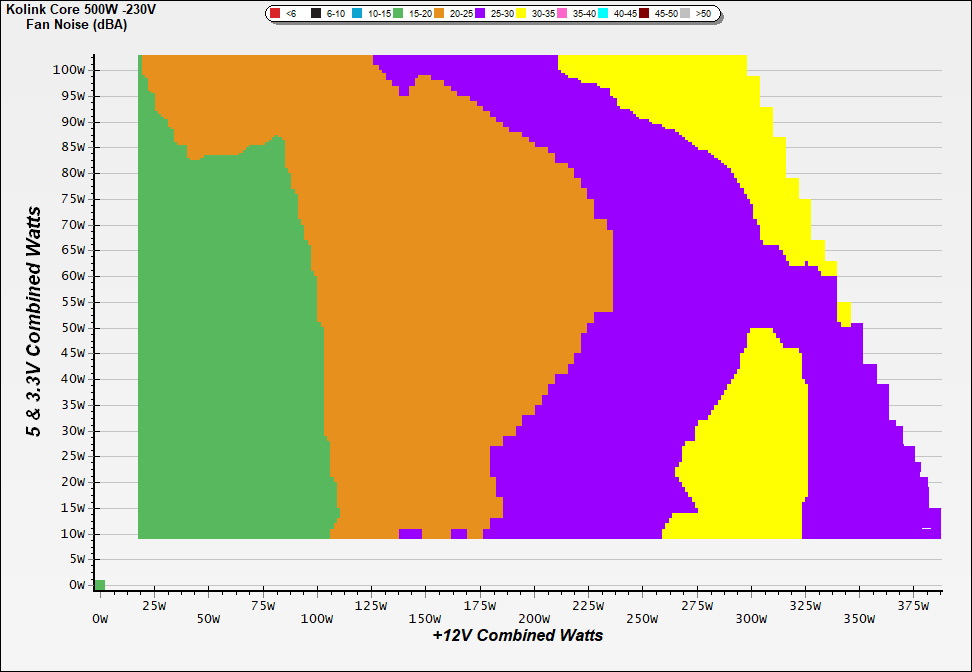Click the green 15-20 legend swatch
This screenshot has height=672, width=972.
click(398, 14)
